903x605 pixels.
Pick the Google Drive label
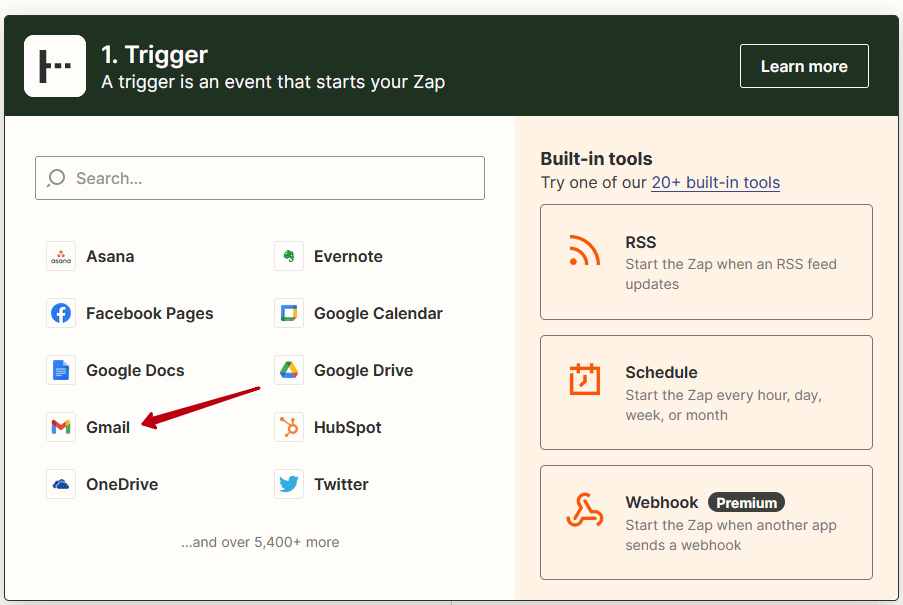coord(363,370)
